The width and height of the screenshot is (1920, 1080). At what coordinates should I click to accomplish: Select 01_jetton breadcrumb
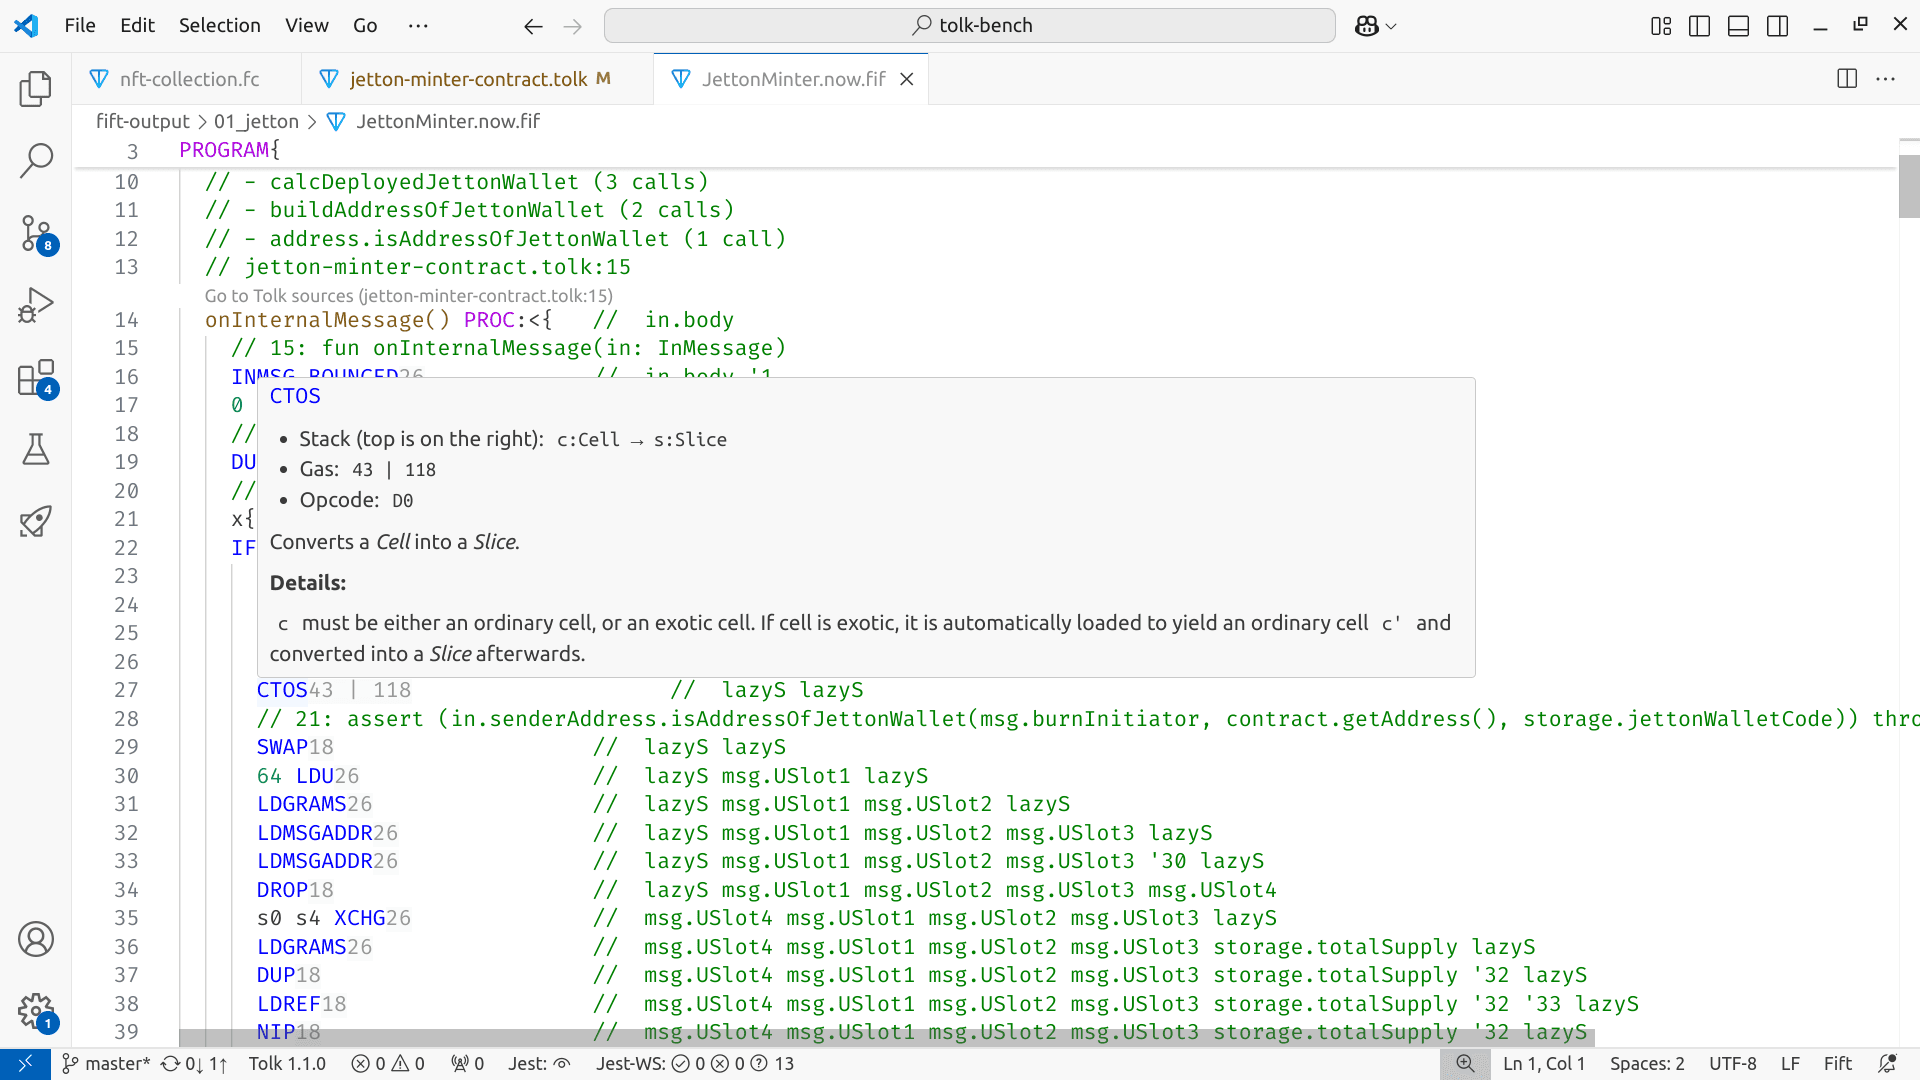point(256,121)
